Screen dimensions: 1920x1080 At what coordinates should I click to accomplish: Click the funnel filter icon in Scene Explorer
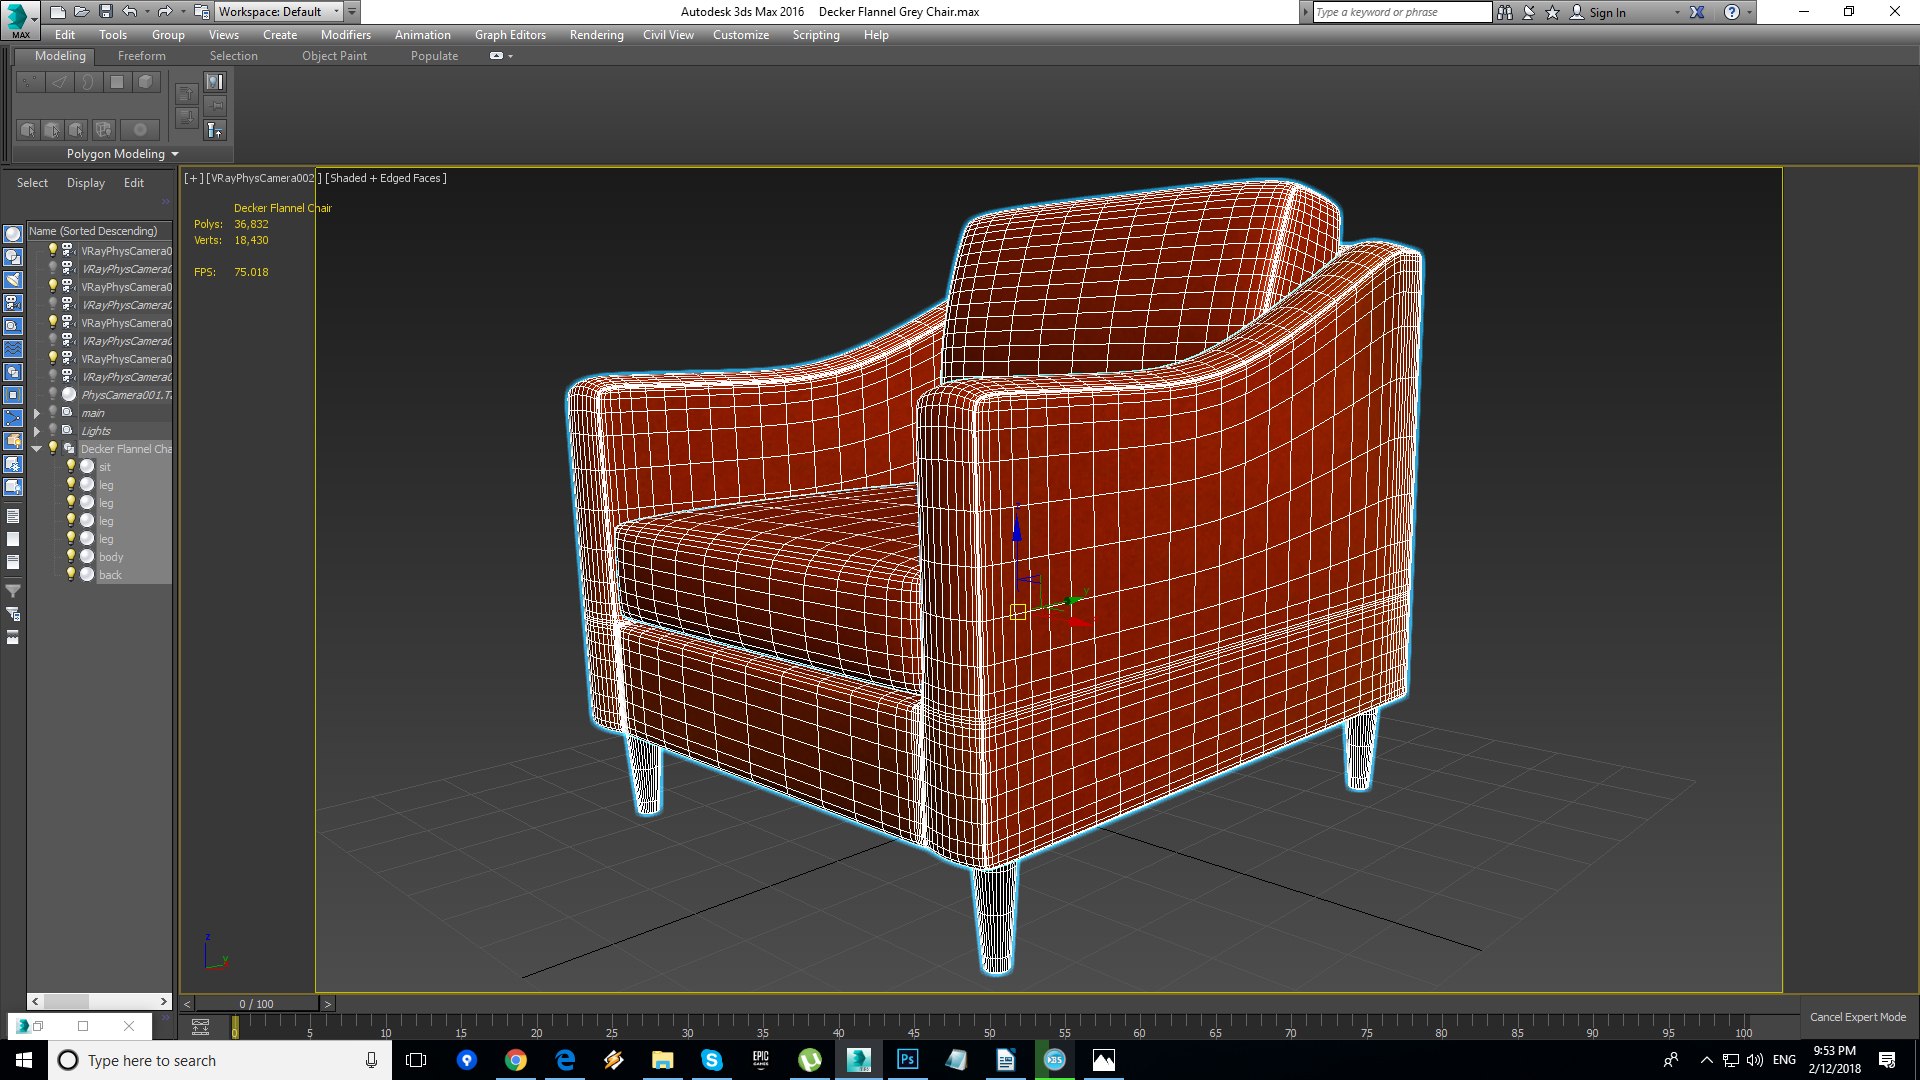pos(13,591)
